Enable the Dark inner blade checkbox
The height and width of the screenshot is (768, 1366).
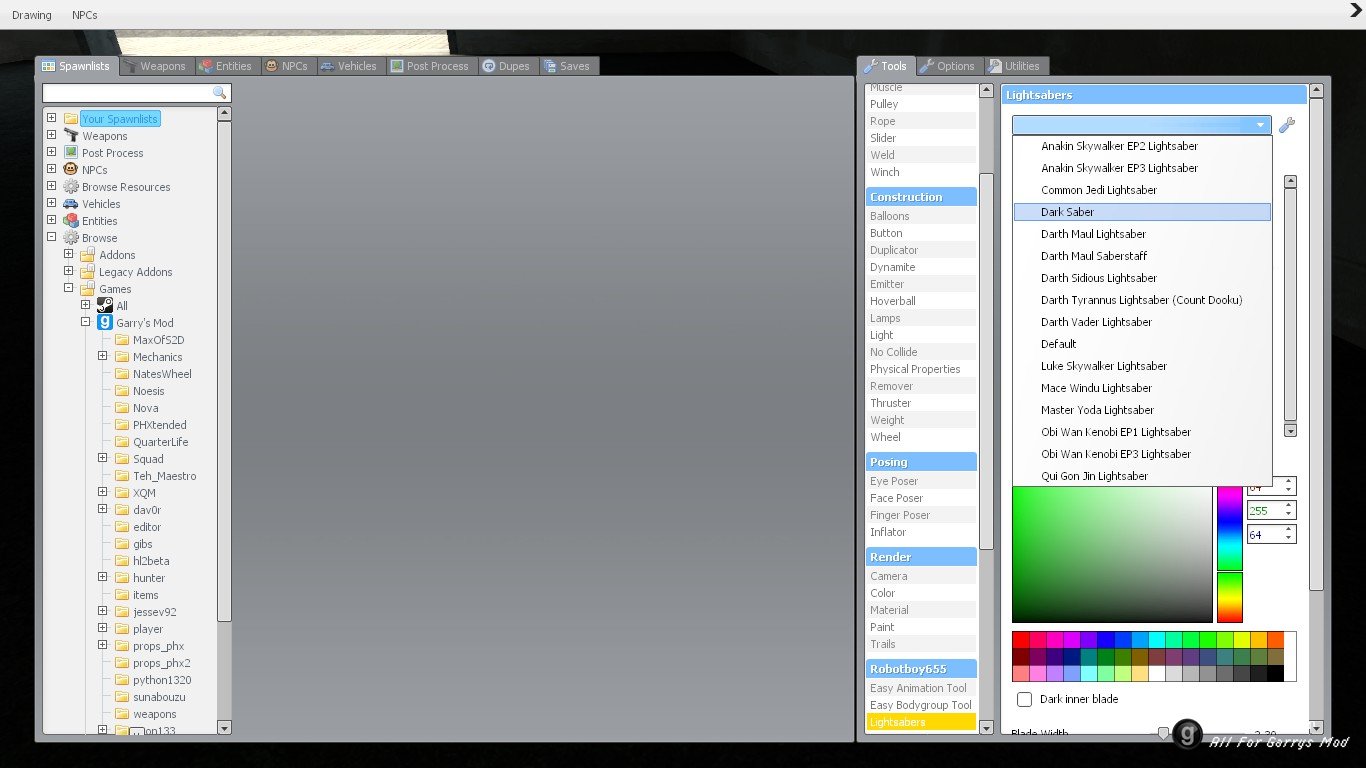pos(1024,699)
